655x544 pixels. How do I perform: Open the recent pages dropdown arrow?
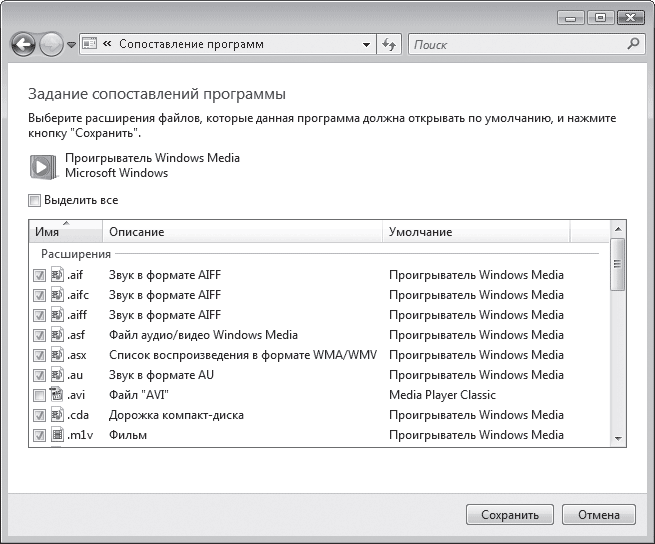(x=71, y=46)
